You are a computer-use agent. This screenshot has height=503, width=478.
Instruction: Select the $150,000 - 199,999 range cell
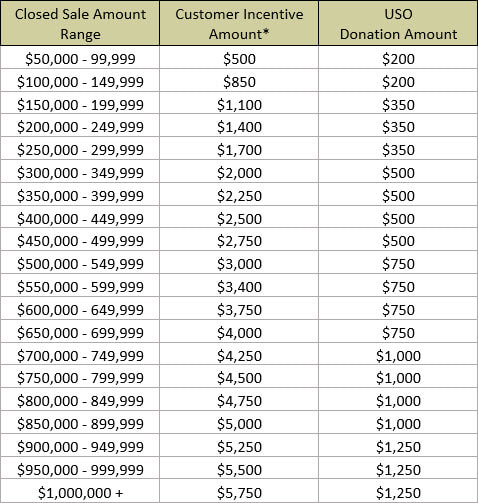point(80,104)
